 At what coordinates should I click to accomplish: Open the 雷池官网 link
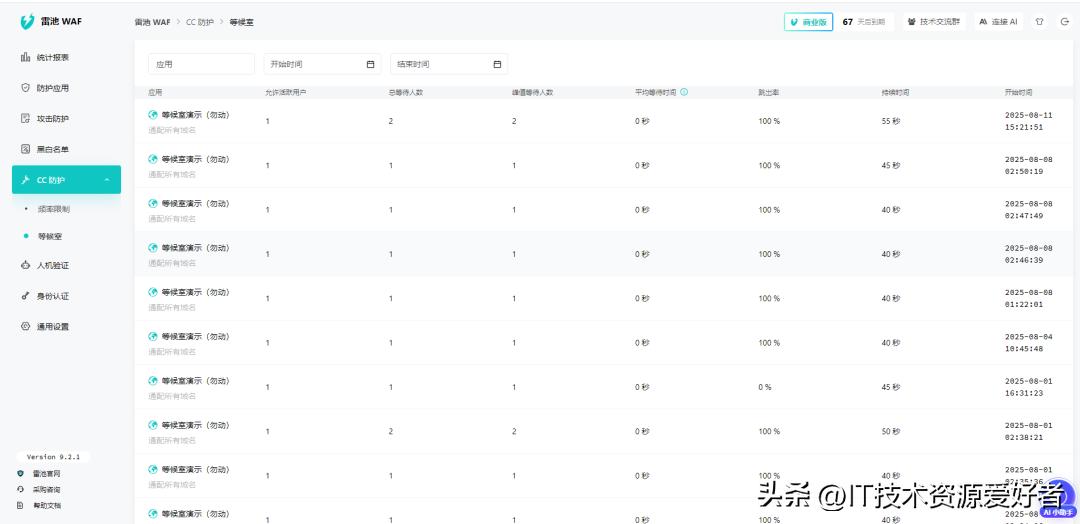[46, 473]
